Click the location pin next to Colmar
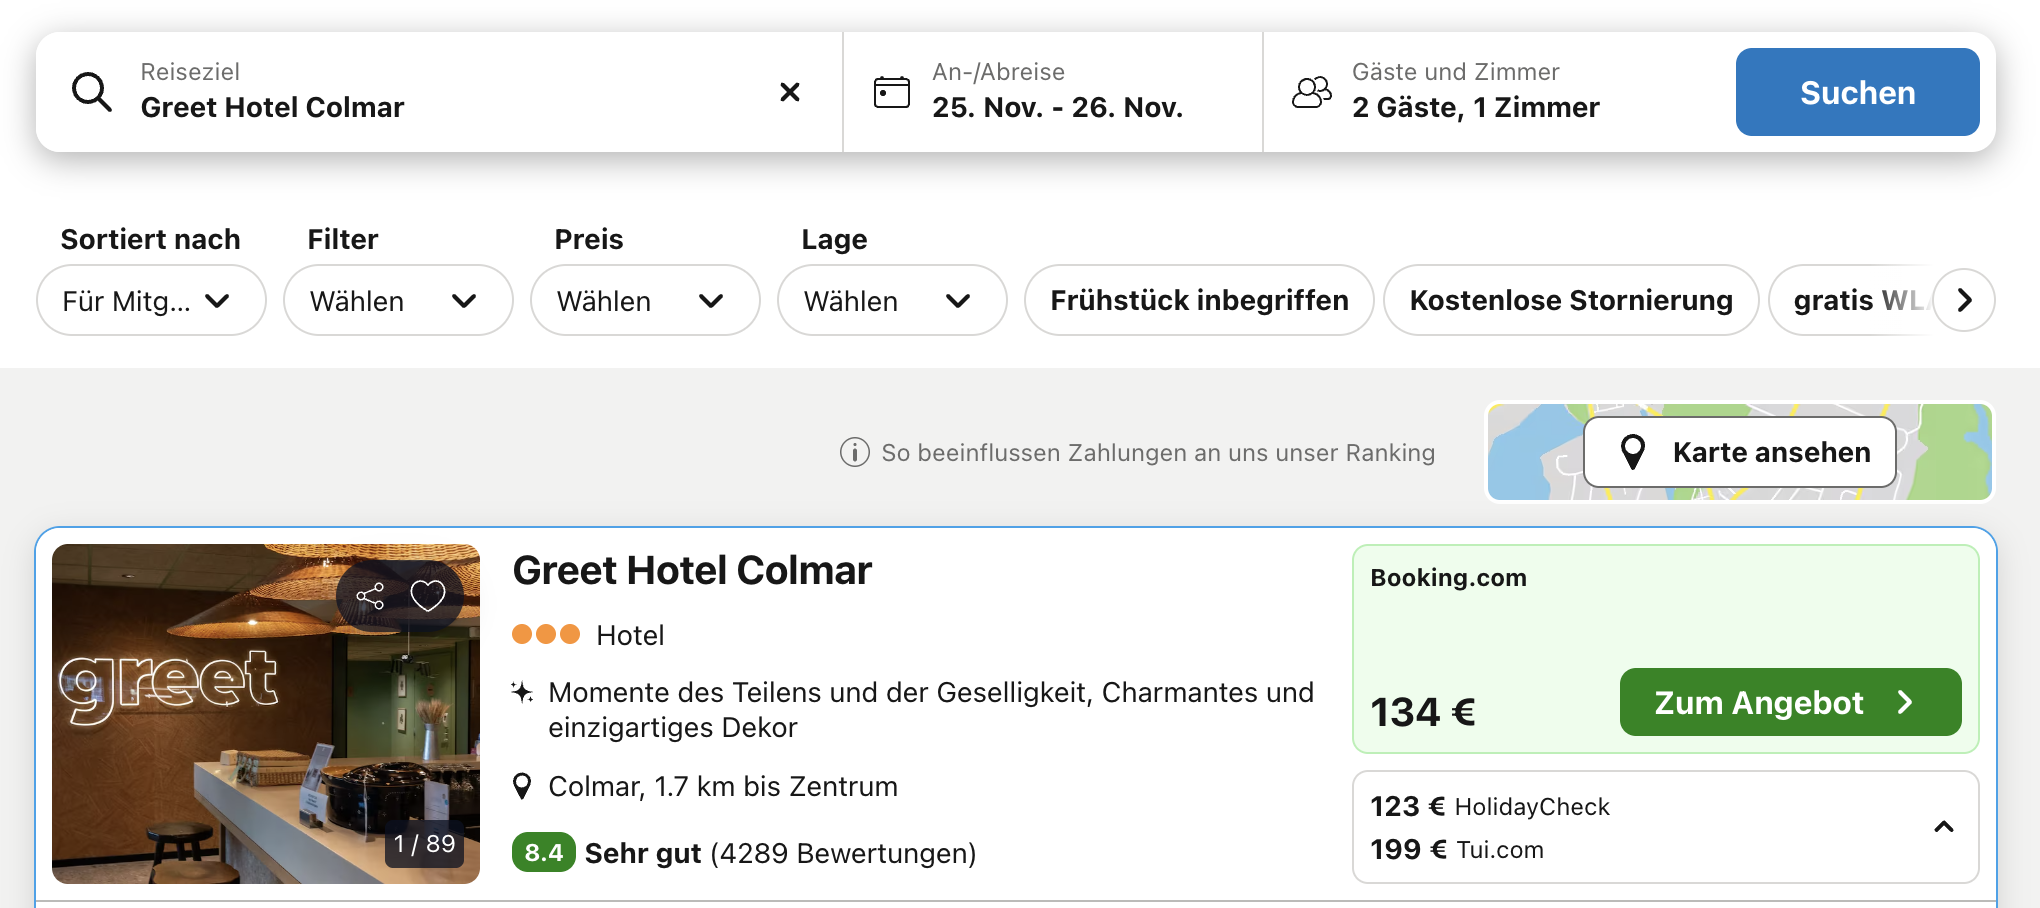This screenshot has height=908, width=2040. [x=522, y=787]
